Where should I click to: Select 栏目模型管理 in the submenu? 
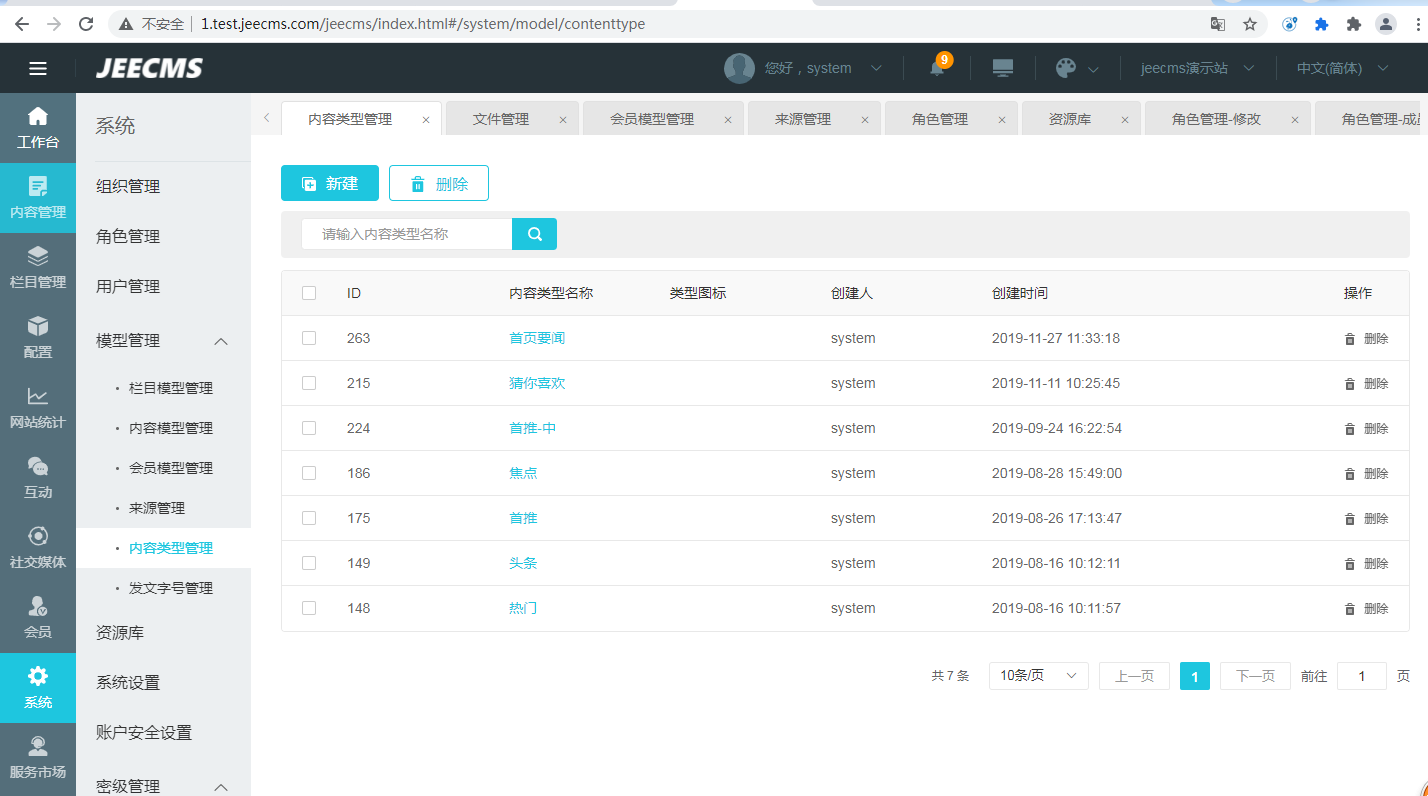click(171, 388)
